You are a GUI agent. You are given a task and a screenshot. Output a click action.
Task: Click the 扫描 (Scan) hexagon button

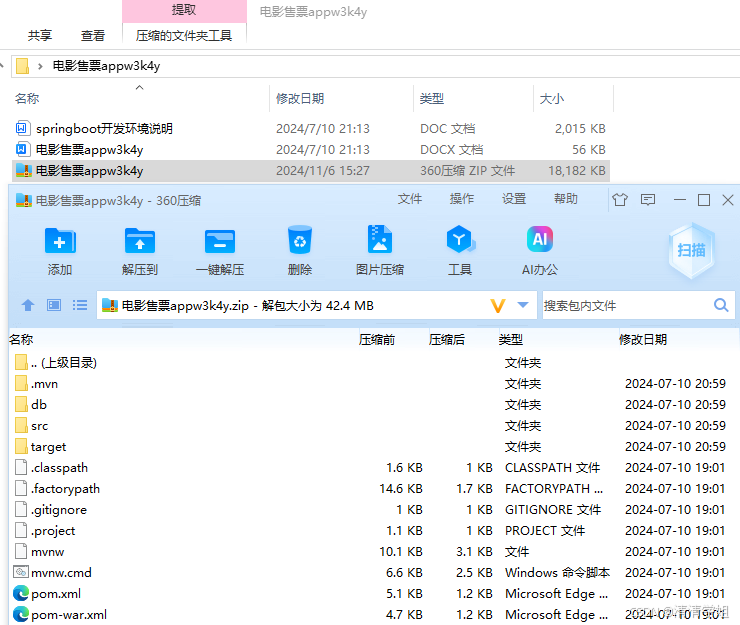click(x=691, y=250)
